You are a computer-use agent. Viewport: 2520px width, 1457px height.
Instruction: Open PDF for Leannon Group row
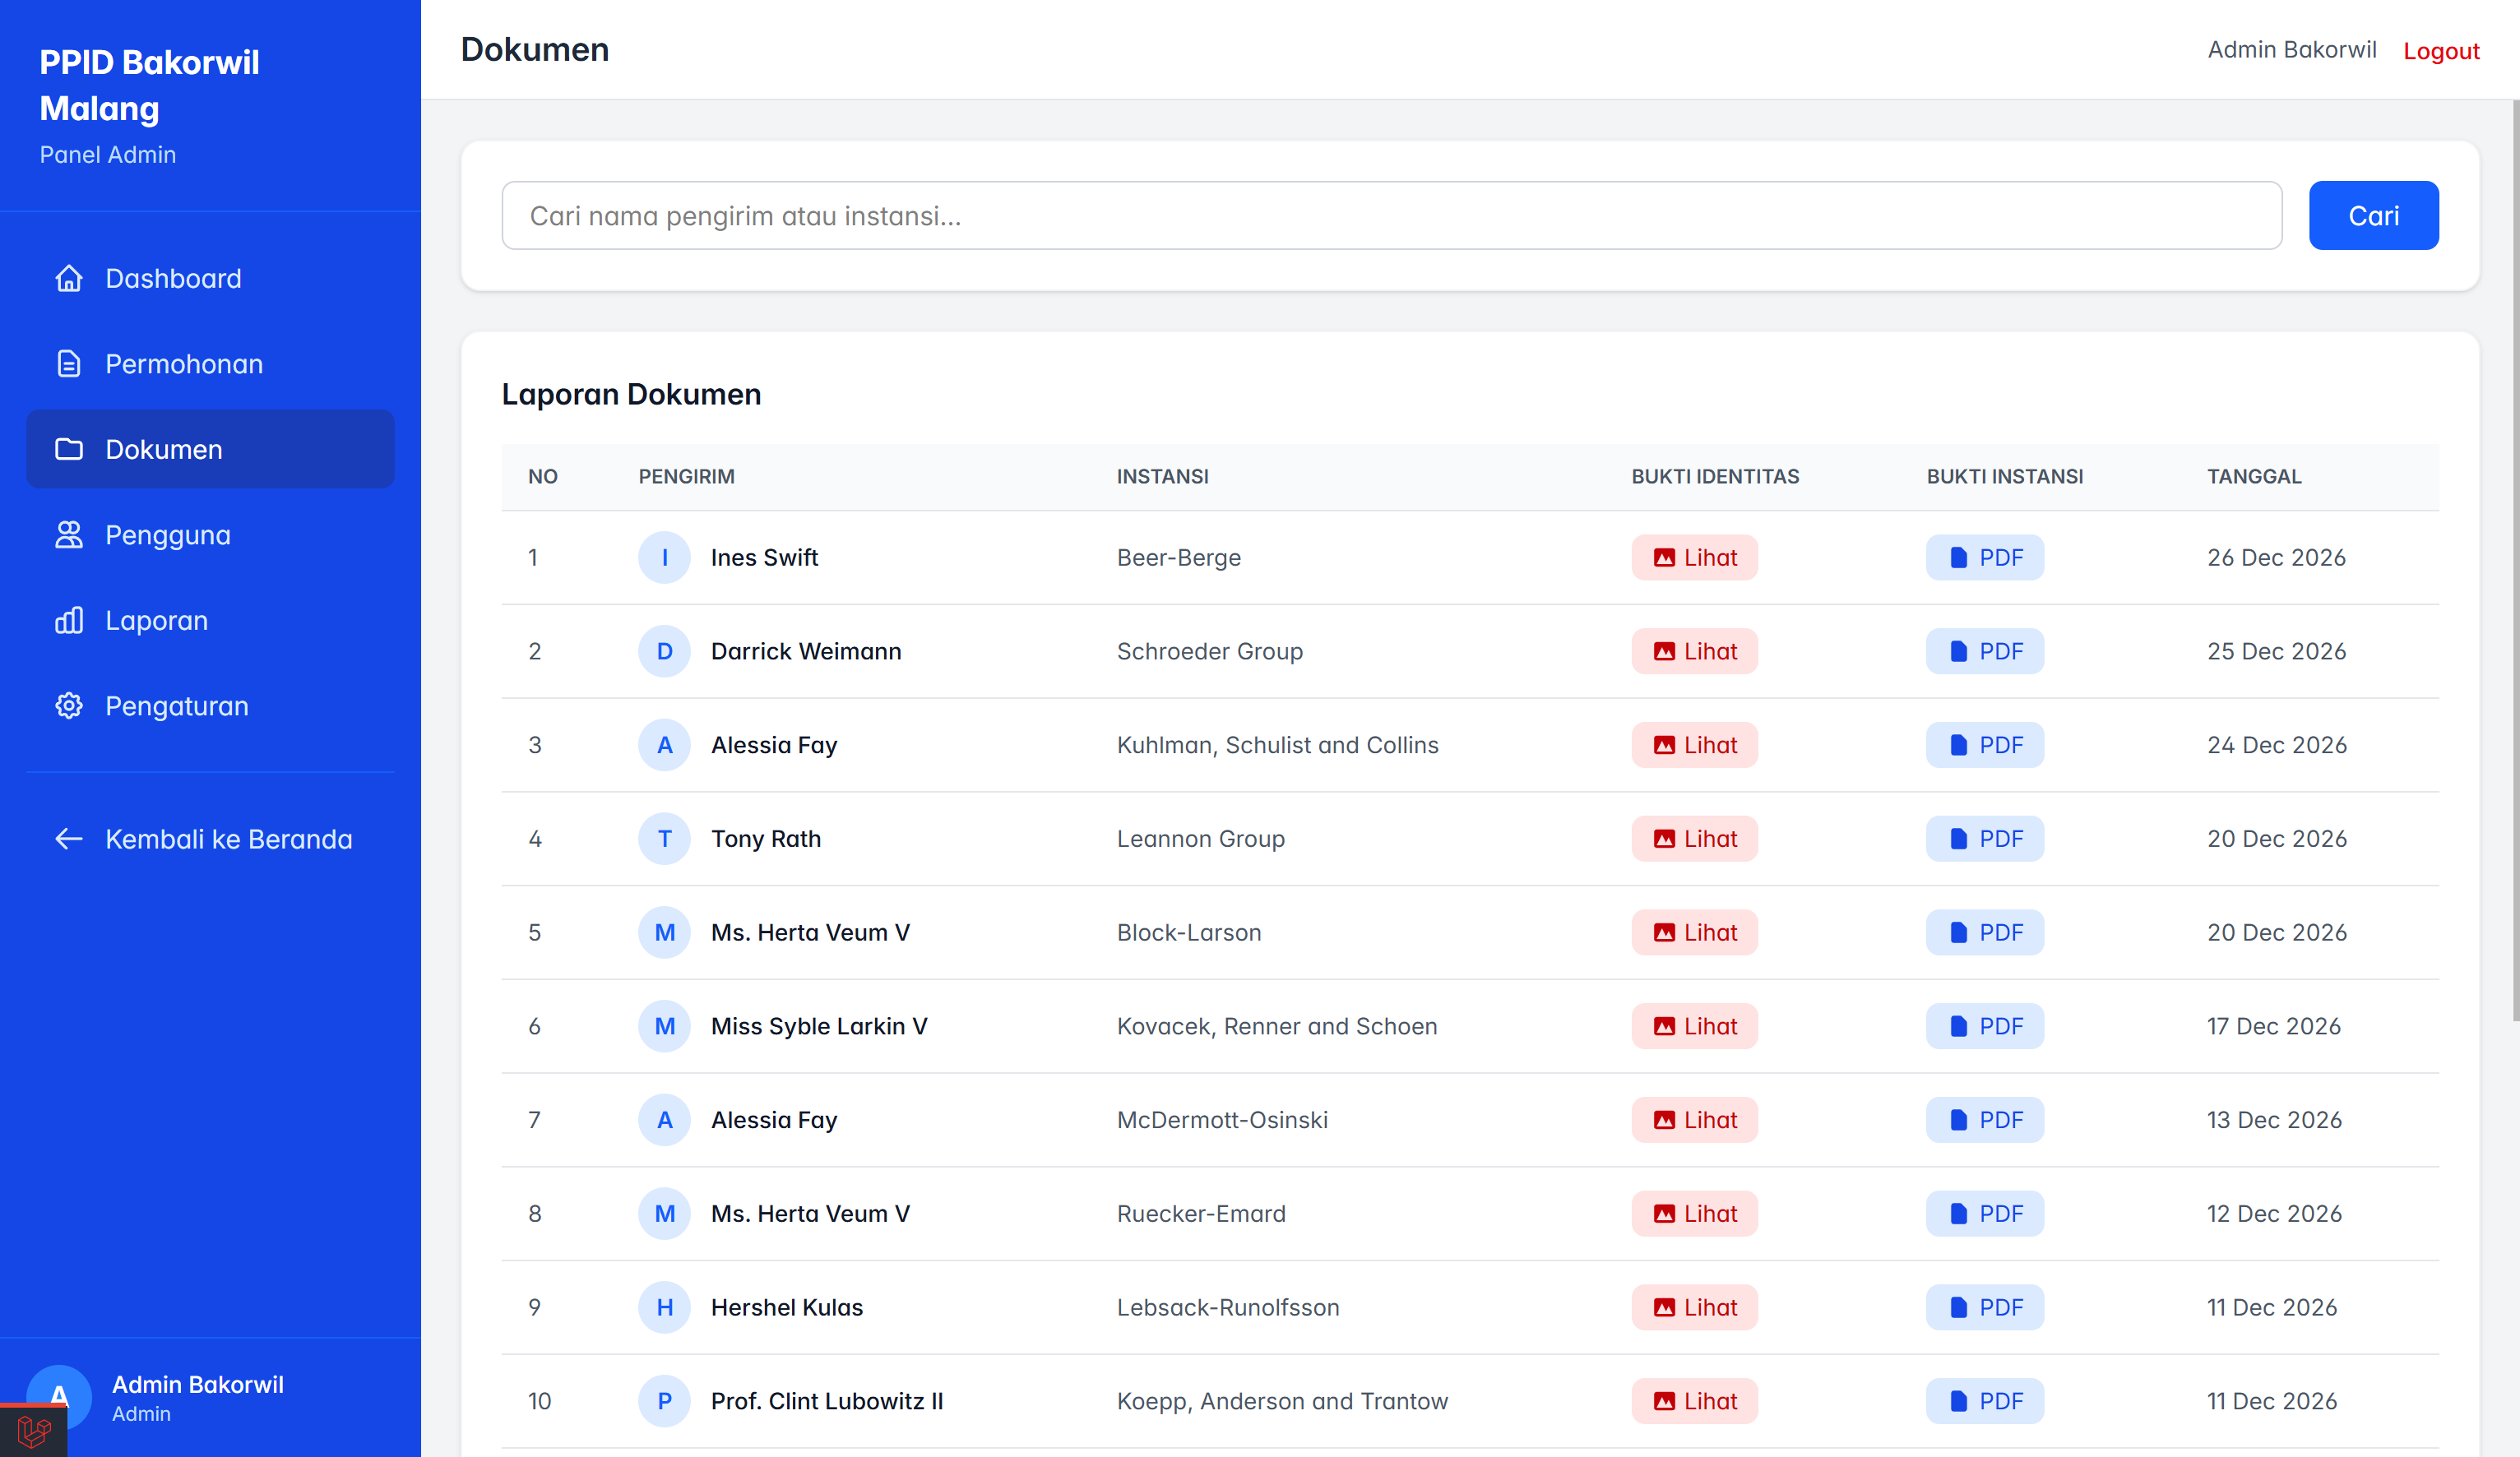tap(1985, 838)
